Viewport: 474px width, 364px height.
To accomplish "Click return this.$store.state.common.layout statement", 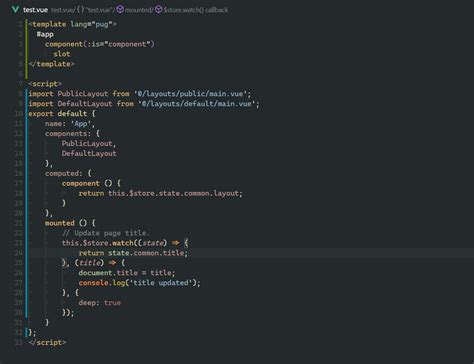I will [x=161, y=193].
